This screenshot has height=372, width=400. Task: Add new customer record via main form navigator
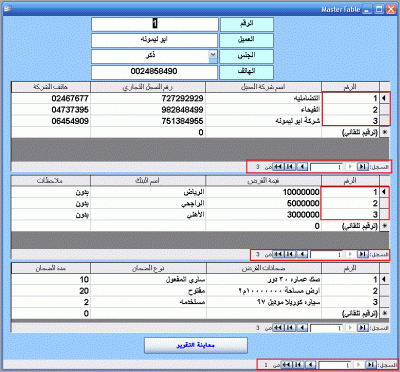point(286,365)
